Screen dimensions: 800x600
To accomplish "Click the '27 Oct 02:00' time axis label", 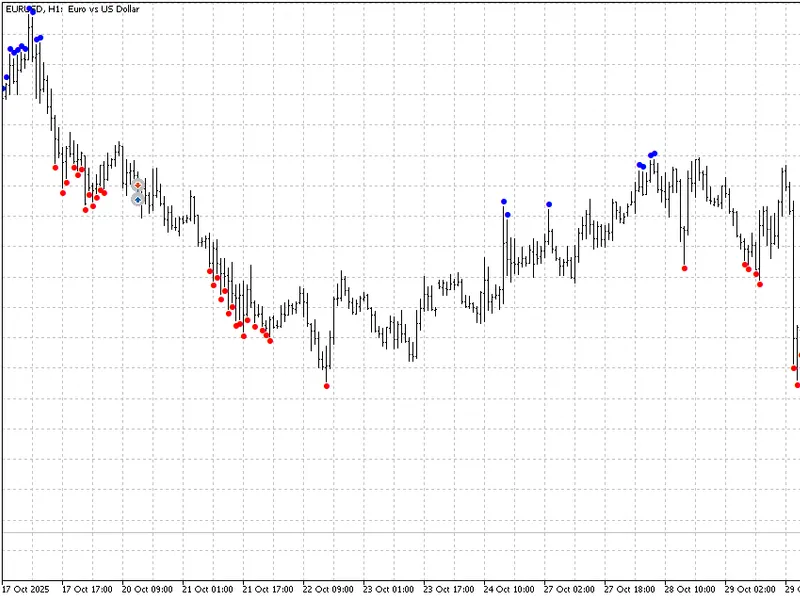I will (569, 589).
